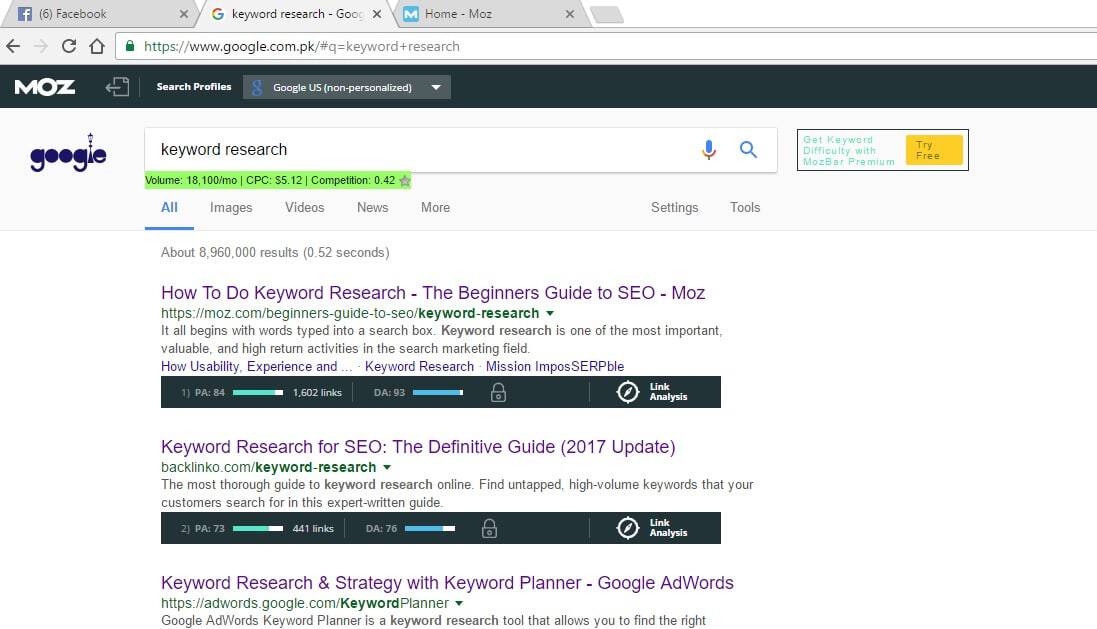Click compass Link Analysis icon for Moz result
1097x629 pixels.
click(628, 392)
